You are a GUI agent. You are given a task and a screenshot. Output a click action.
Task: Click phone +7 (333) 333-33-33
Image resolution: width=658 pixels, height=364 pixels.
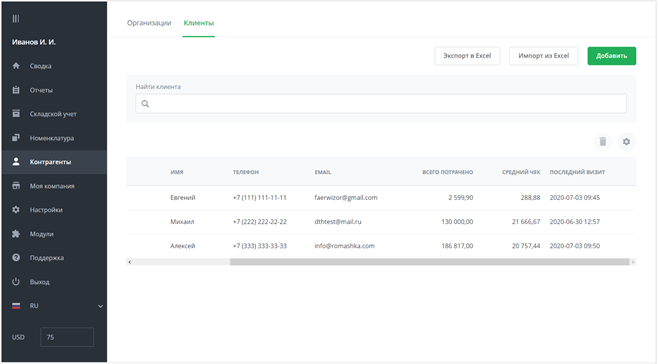click(x=260, y=246)
